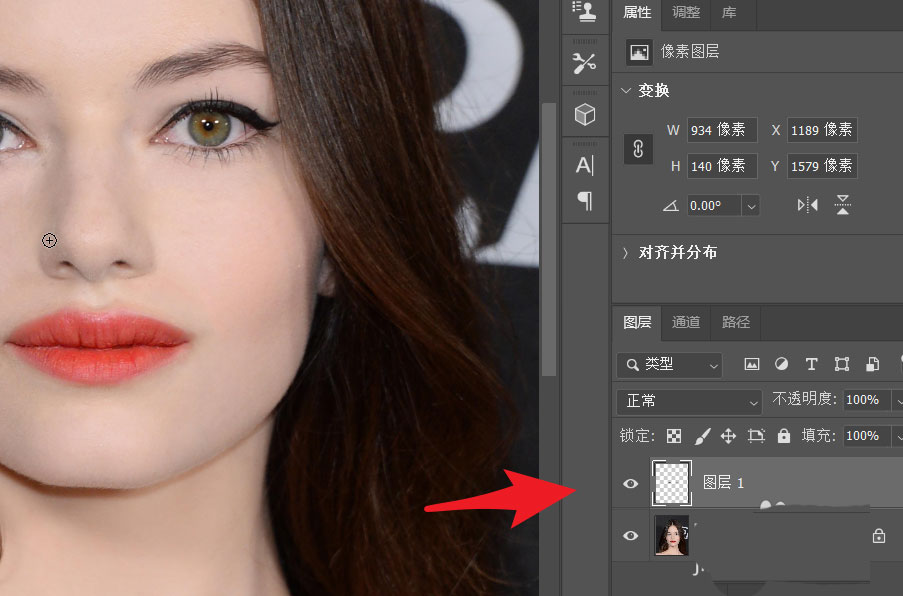Click the W width input field
903x596 pixels.
[720, 130]
